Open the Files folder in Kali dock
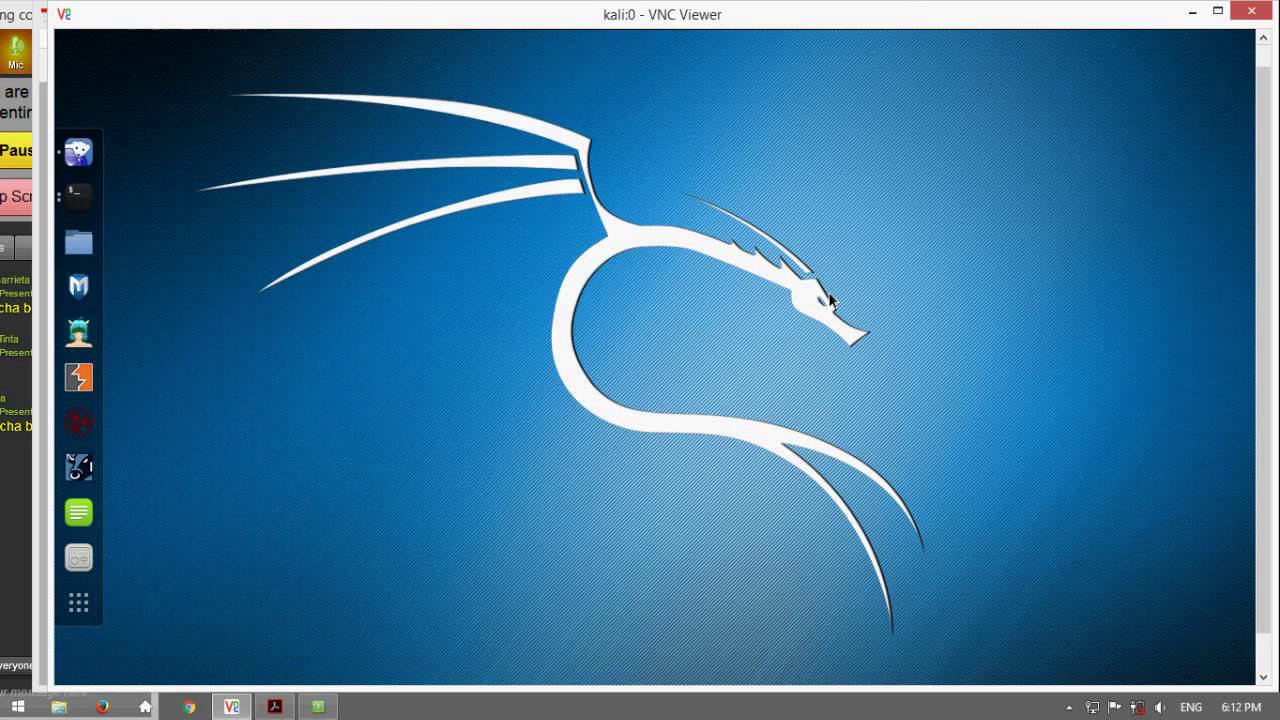 click(78, 242)
